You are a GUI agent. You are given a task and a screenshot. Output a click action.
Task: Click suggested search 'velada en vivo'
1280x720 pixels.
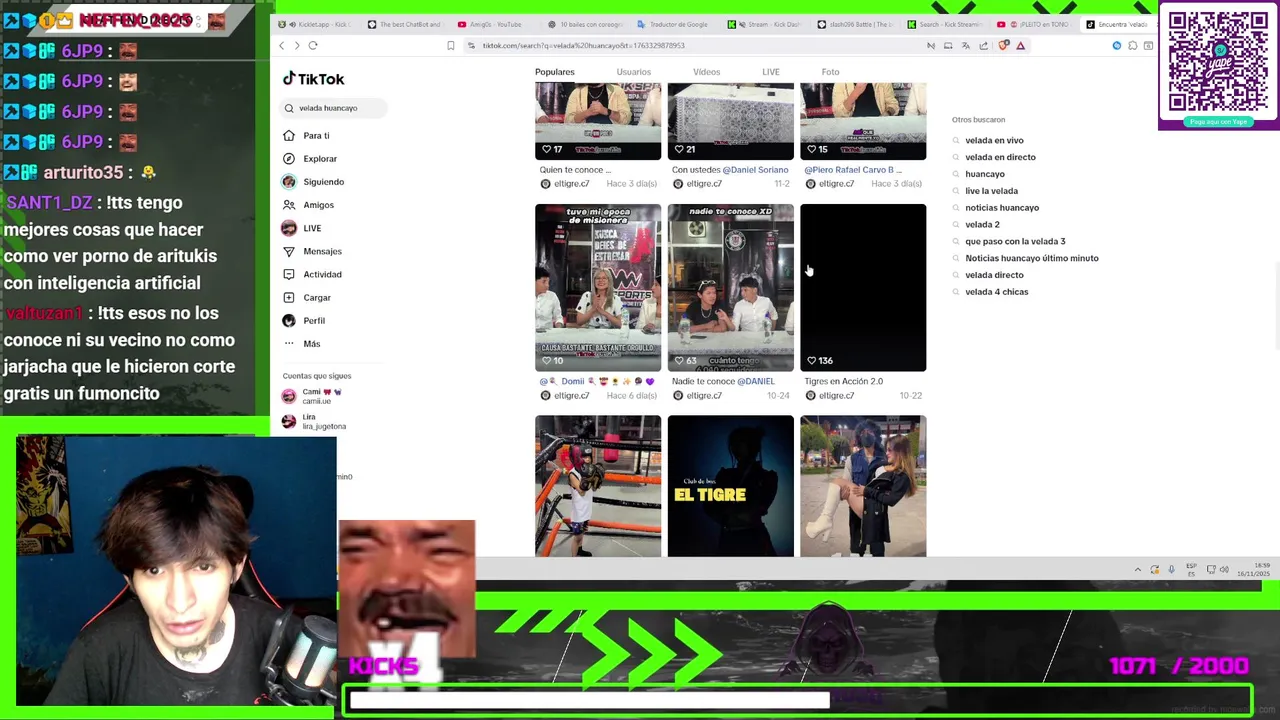click(994, 141)
